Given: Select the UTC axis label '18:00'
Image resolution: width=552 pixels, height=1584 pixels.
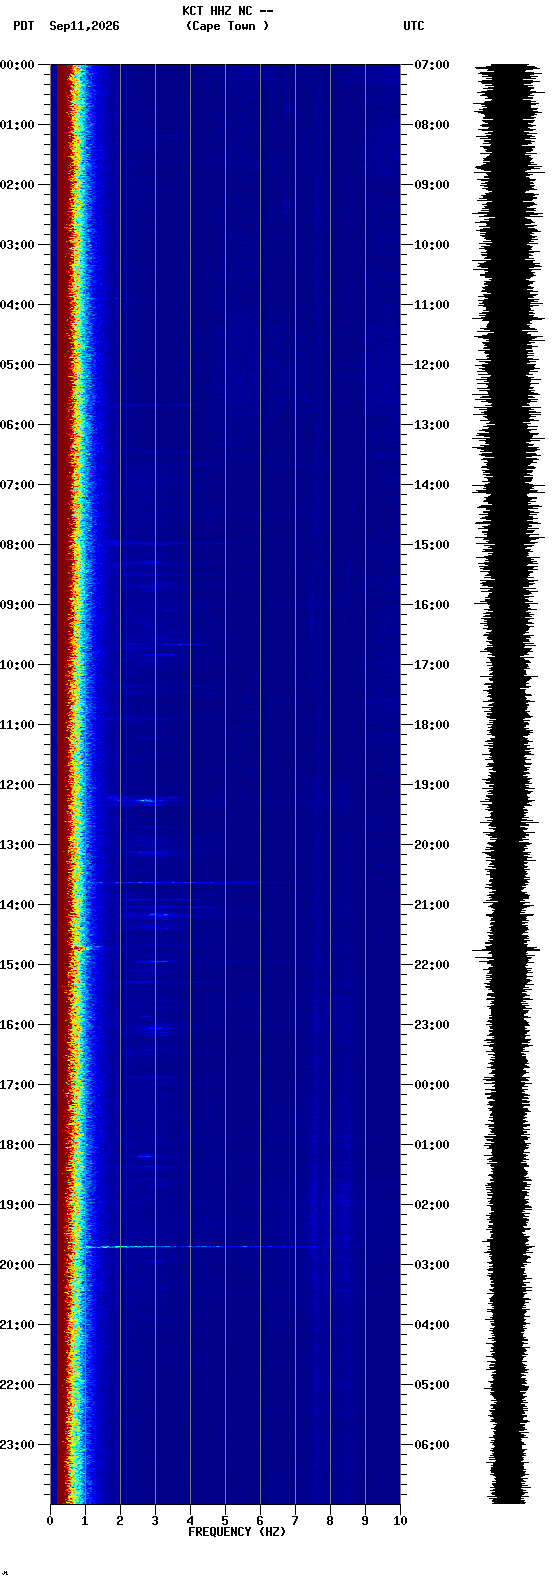Looking at the screenshot, I should [432, 725].
